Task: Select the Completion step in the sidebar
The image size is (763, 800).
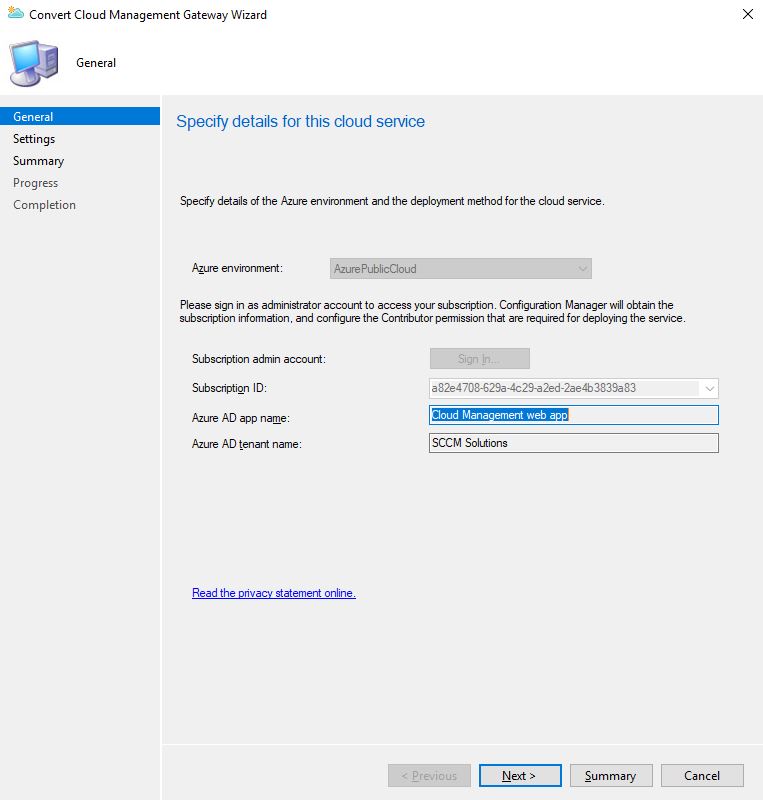Action: [44, 205]
